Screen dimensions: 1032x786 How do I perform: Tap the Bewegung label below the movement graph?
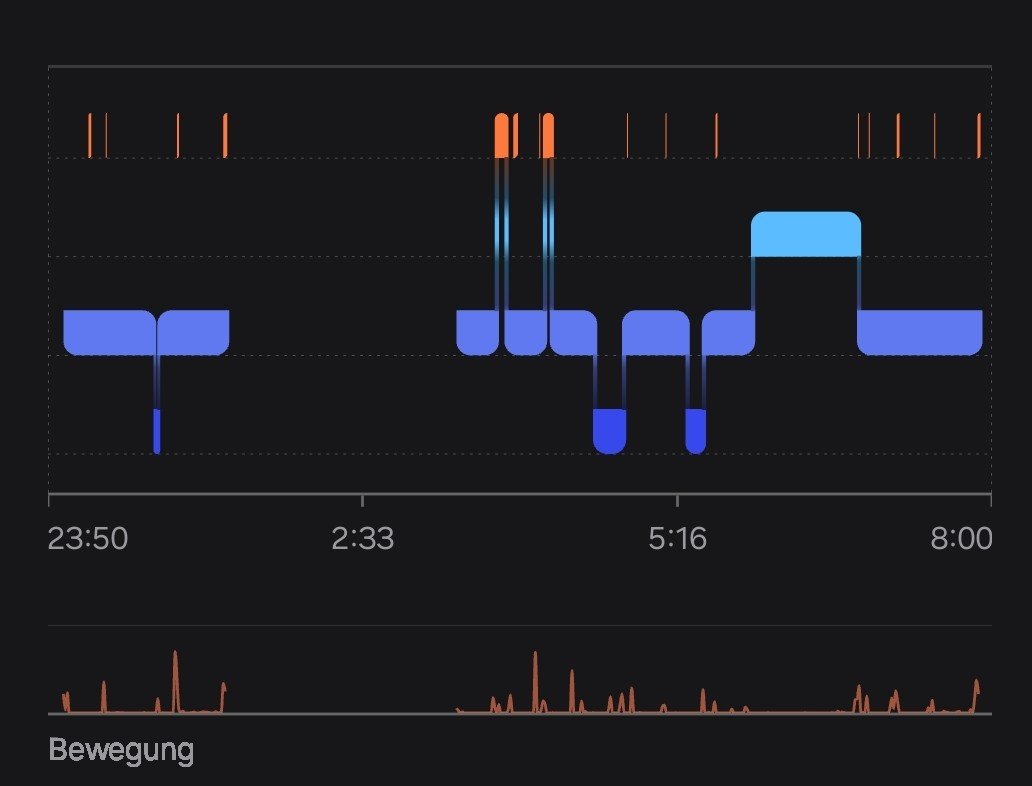(121, 750)
